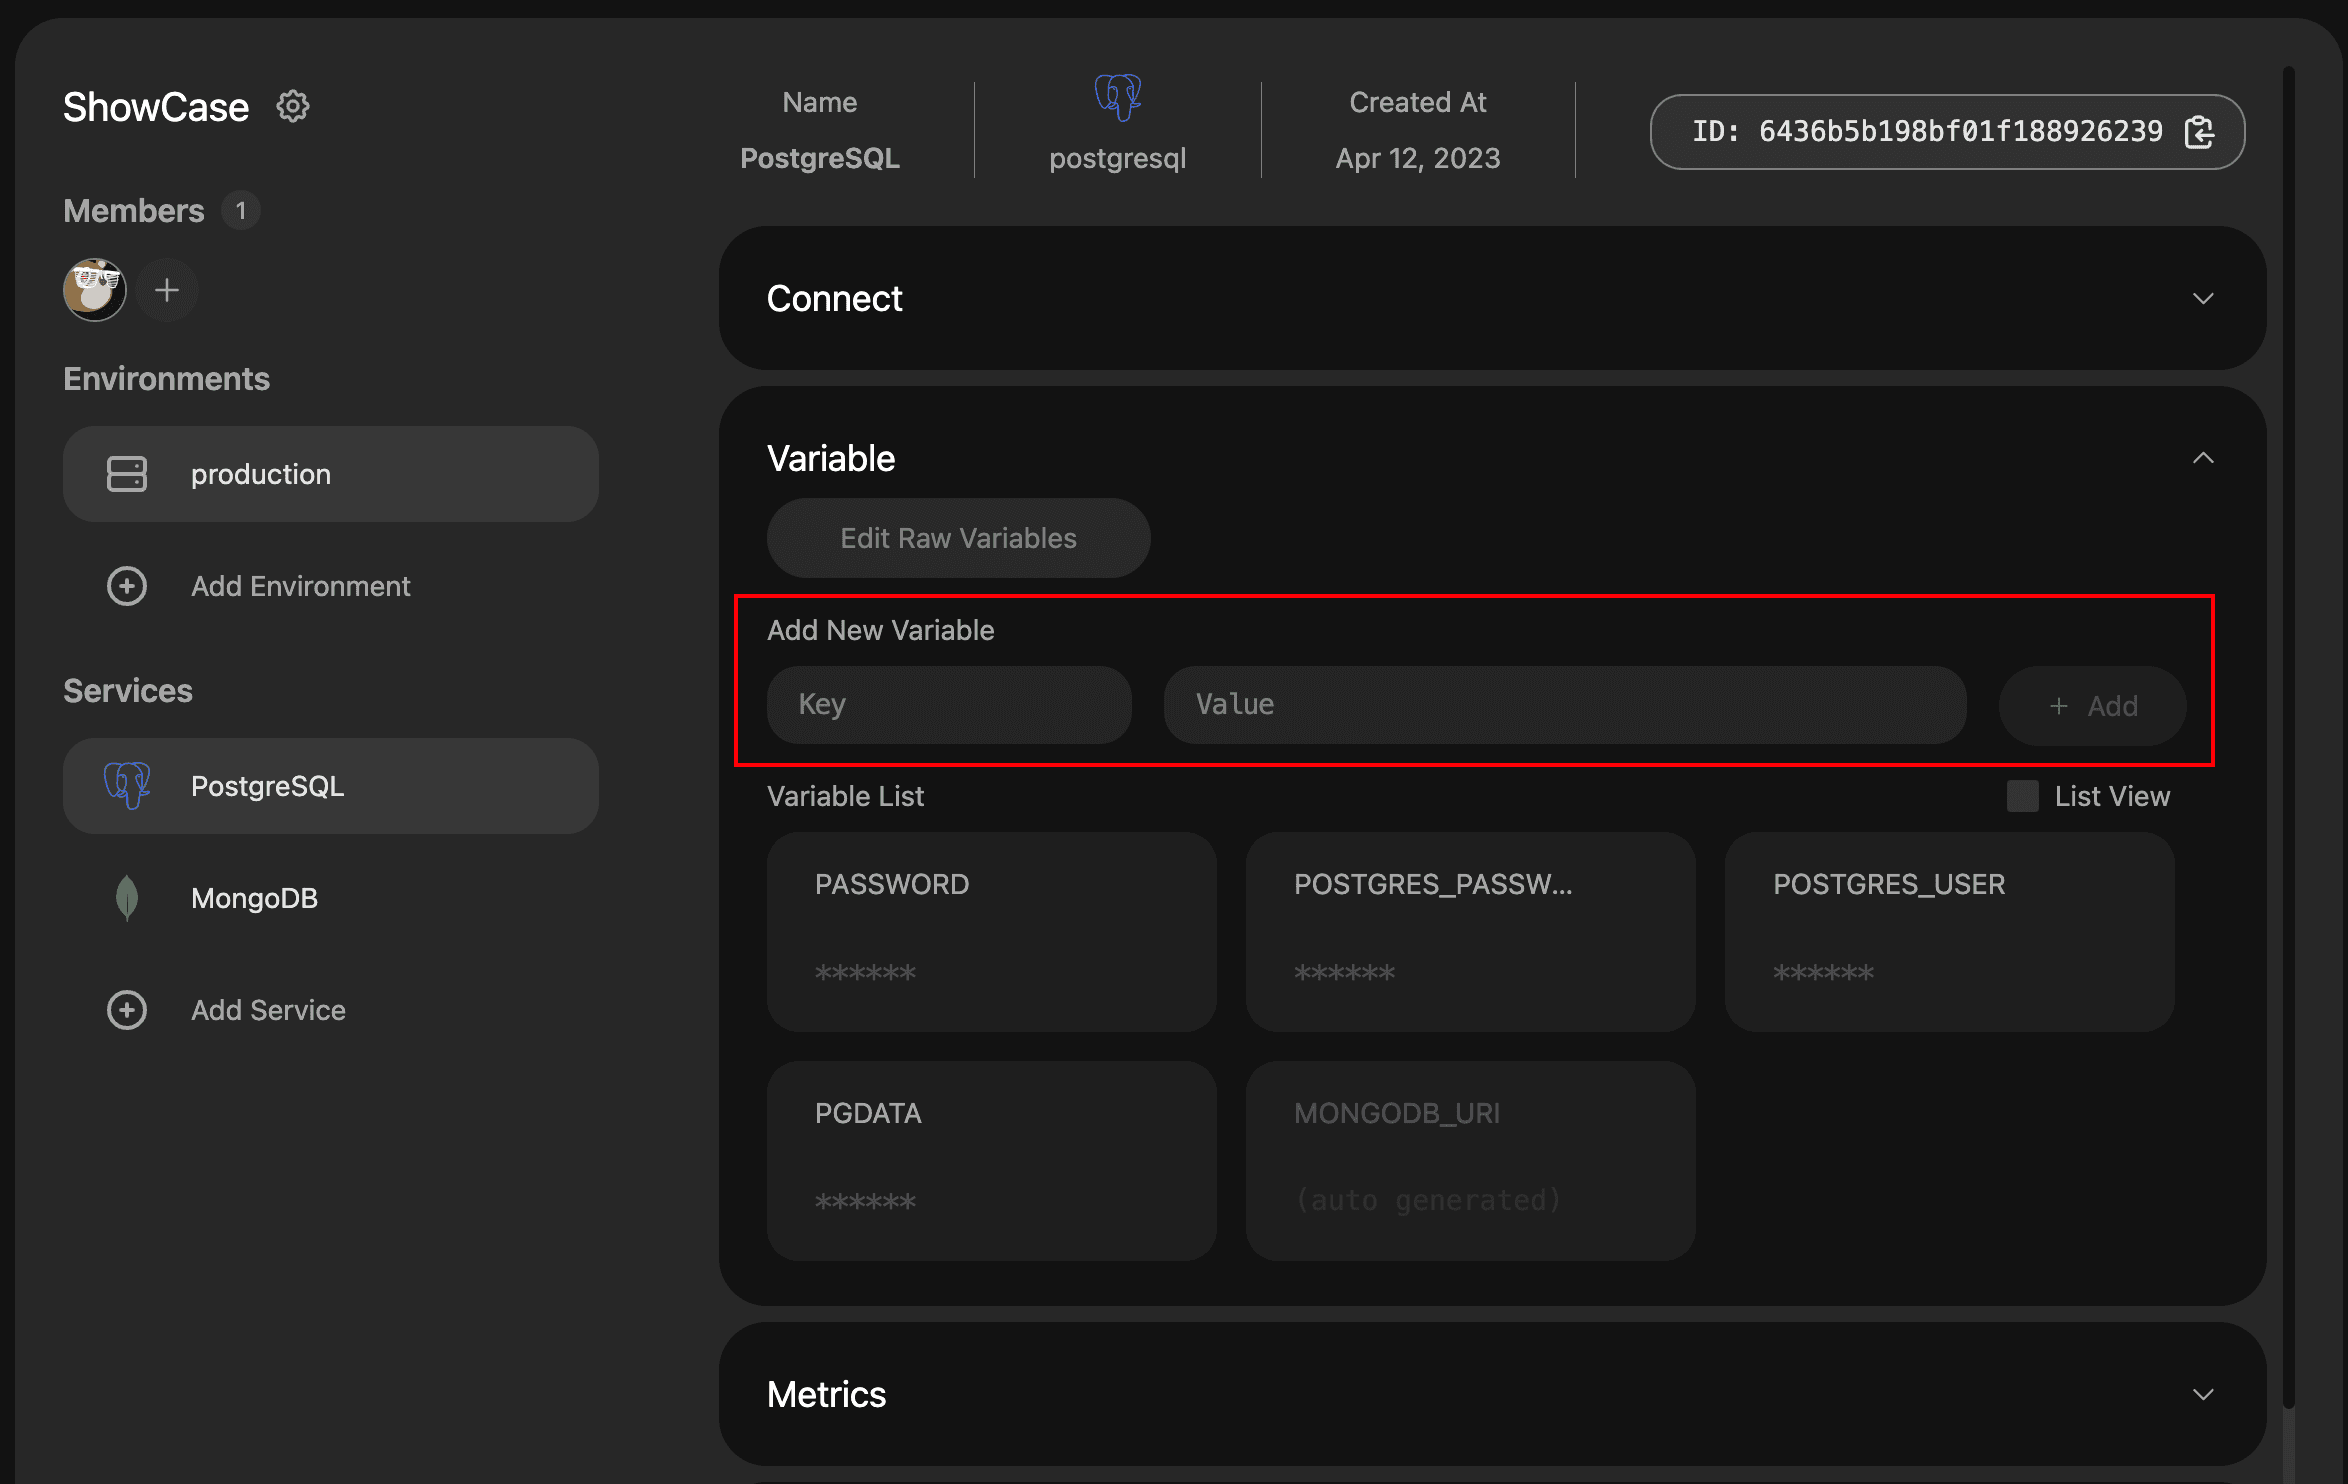Click the MongoDB service in Services list

(x=256, y=898)
